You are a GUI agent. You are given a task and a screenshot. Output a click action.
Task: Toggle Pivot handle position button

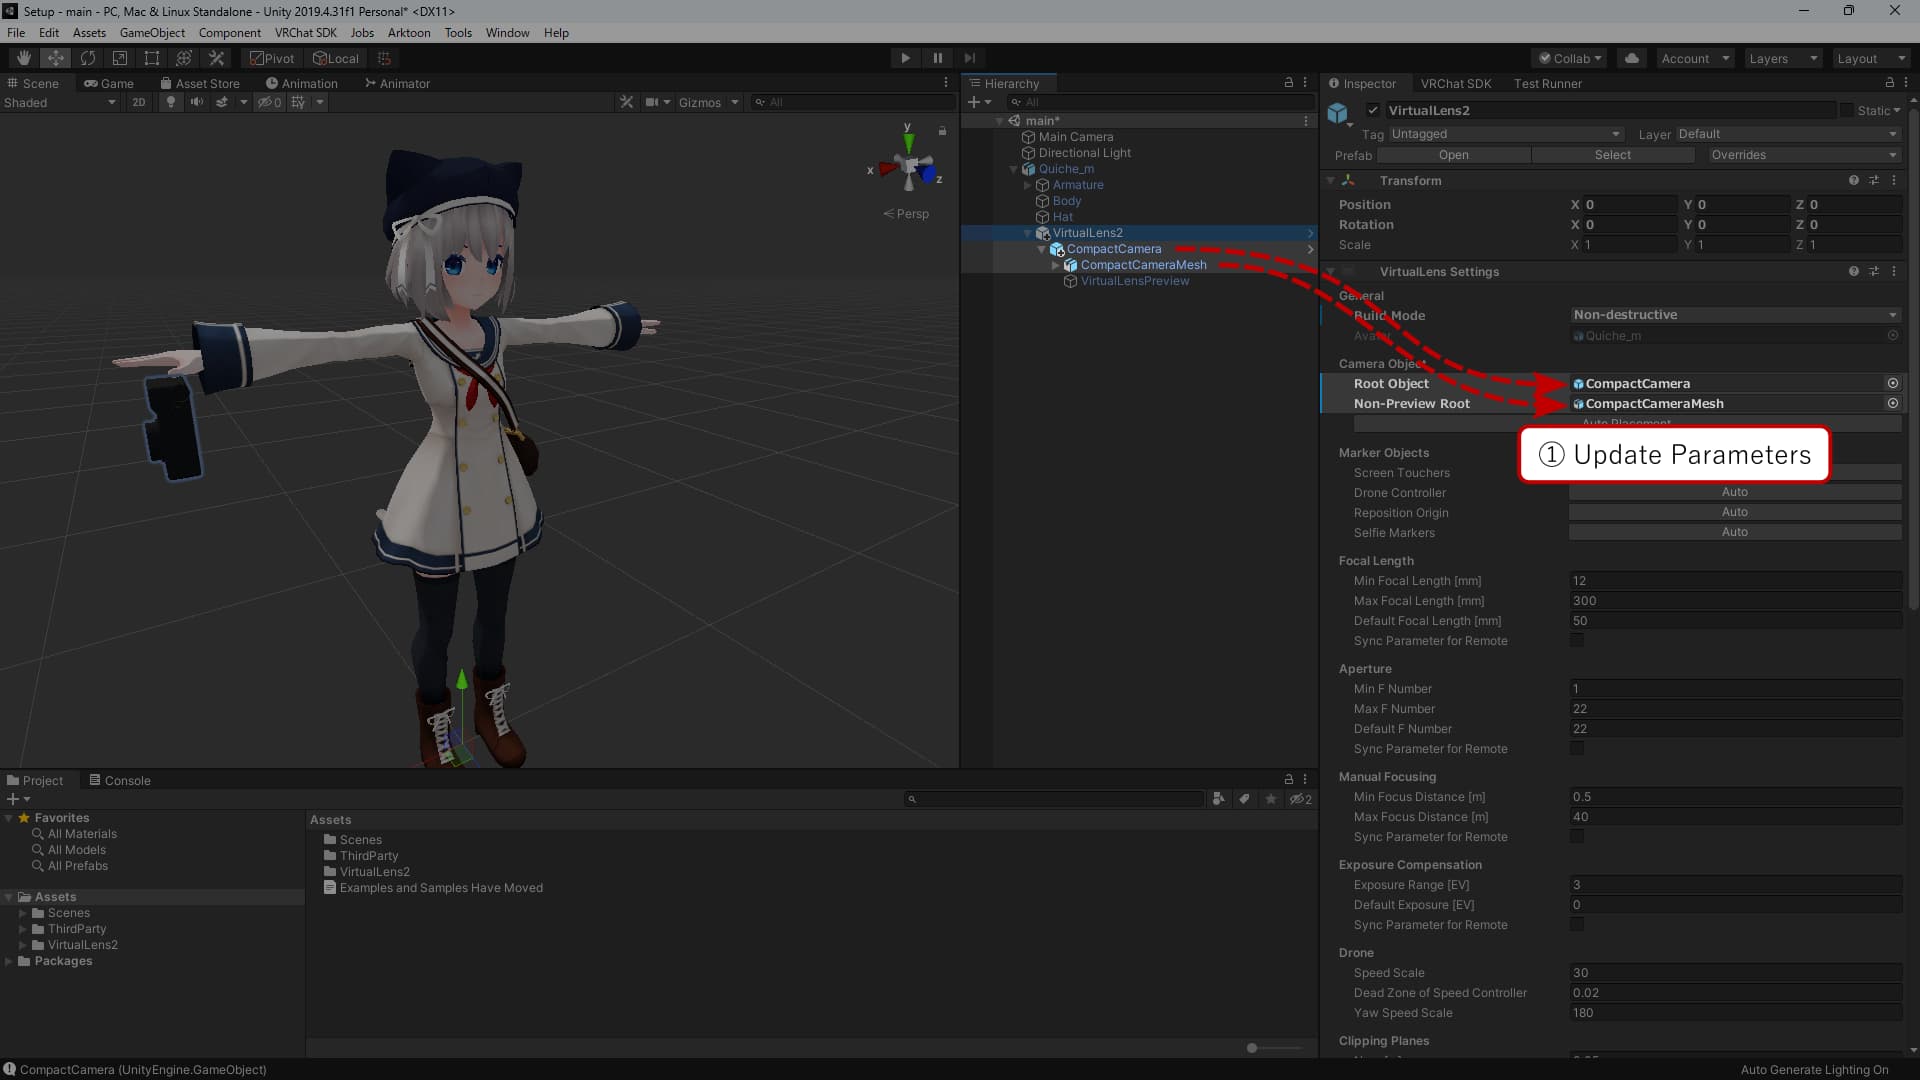pyautogui.click(x=272, y=58)
